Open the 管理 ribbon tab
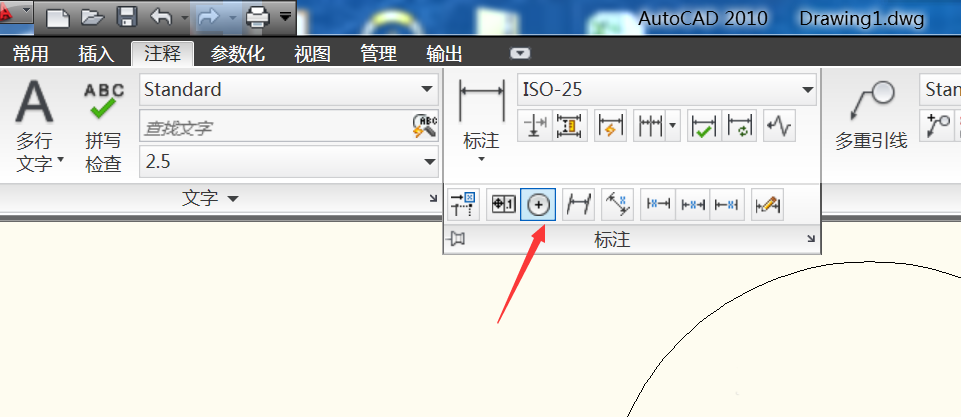961x417 pixels. click(x=378, y=54)
